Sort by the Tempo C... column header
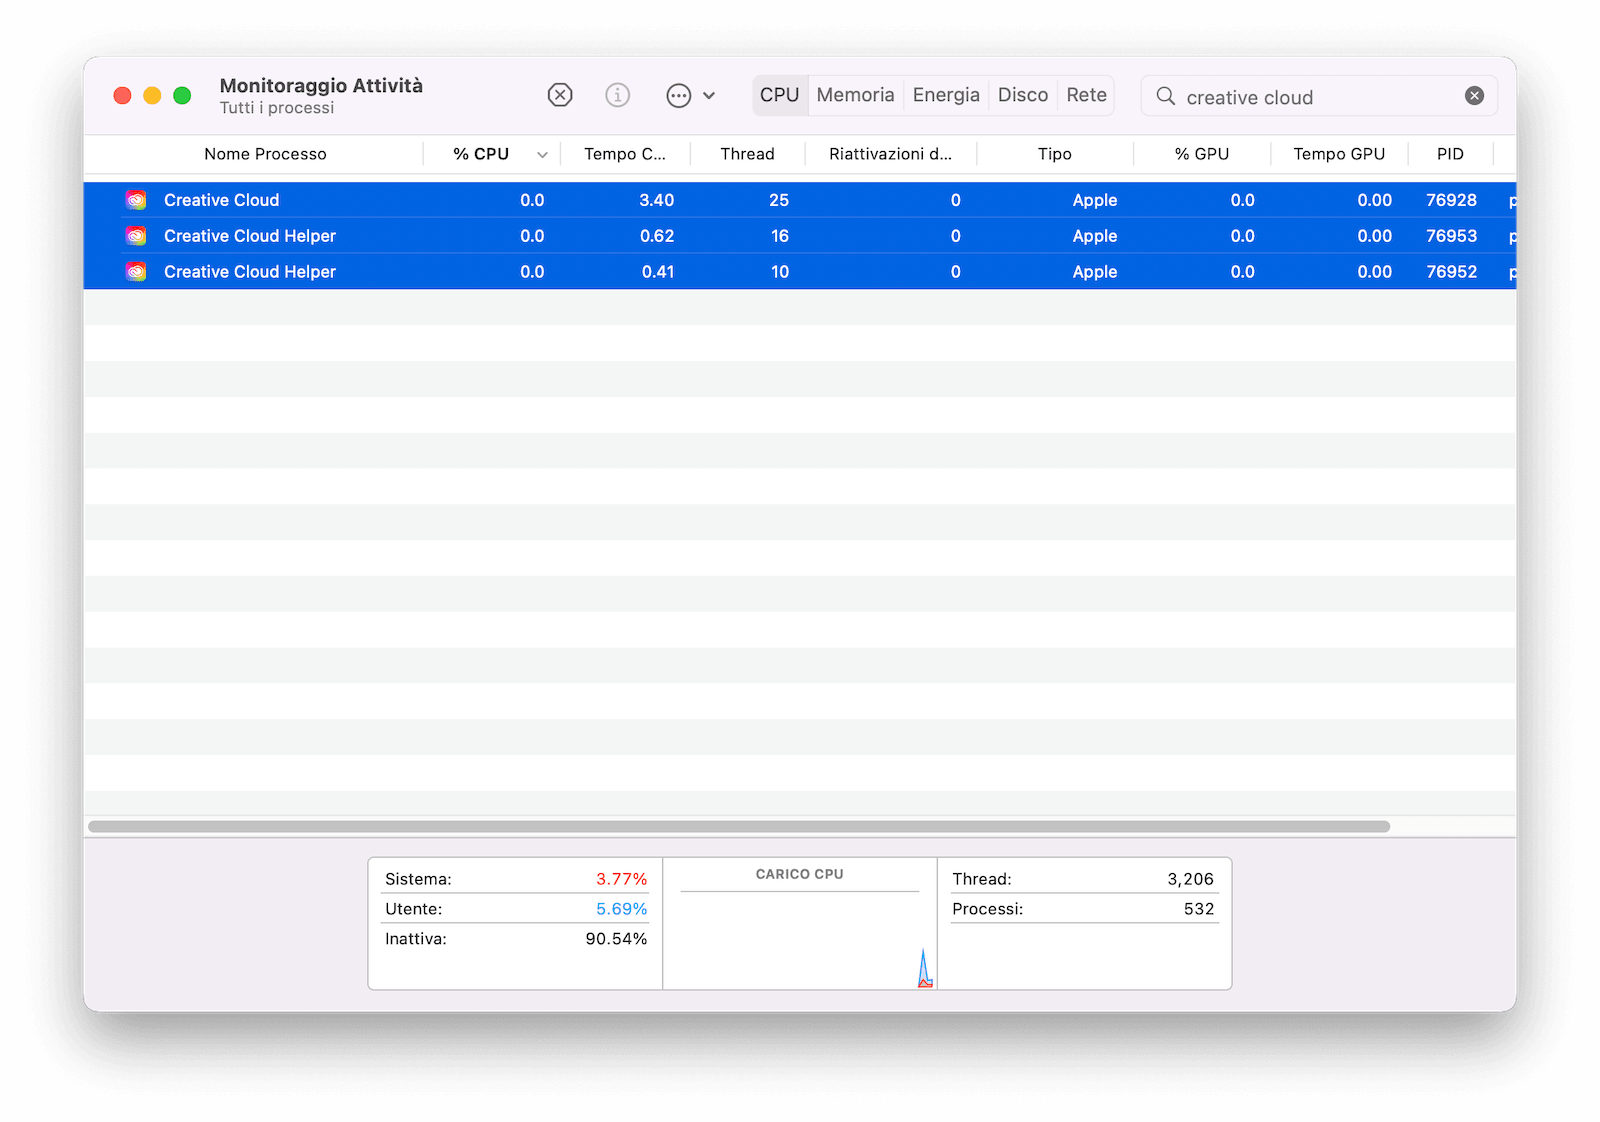Image resolution: width=1600 pixels, height=1122 pixels. (x=625, y=154)
